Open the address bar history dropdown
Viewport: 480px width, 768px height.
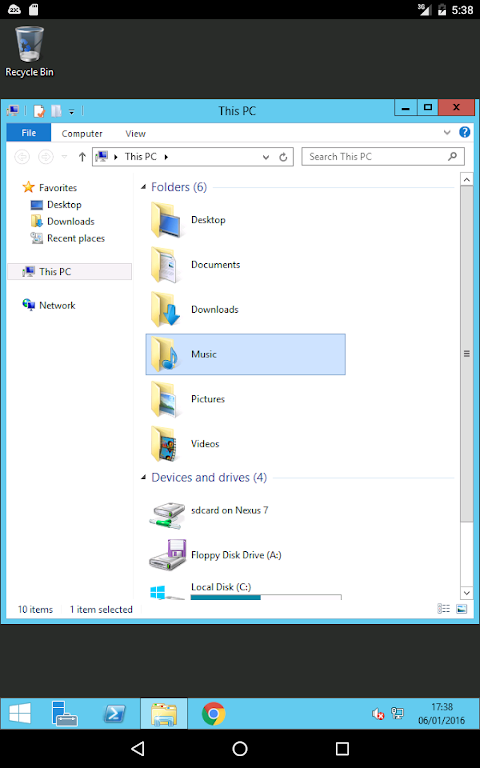(266, 157)
